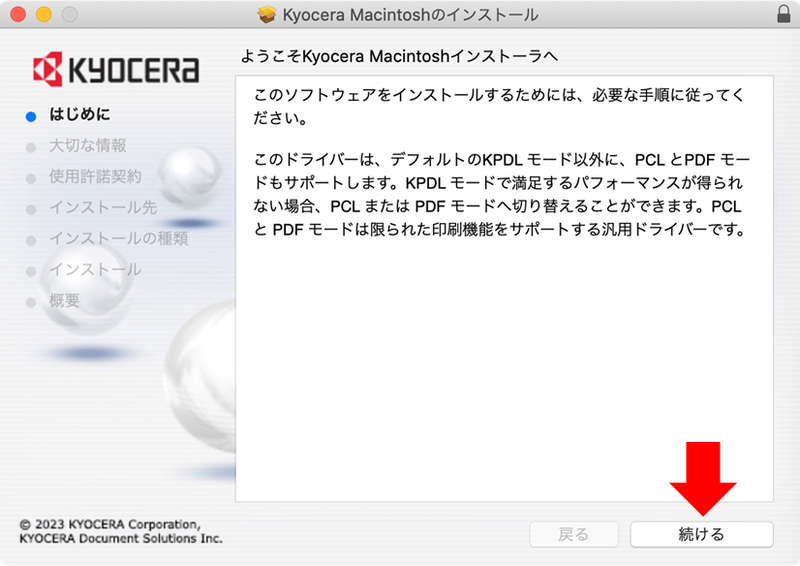Image resolution: width=800 pixels, height=566 pixels.
Task: Select the 使用許諾契約 step in the sidebar
Action: (95, 177)
